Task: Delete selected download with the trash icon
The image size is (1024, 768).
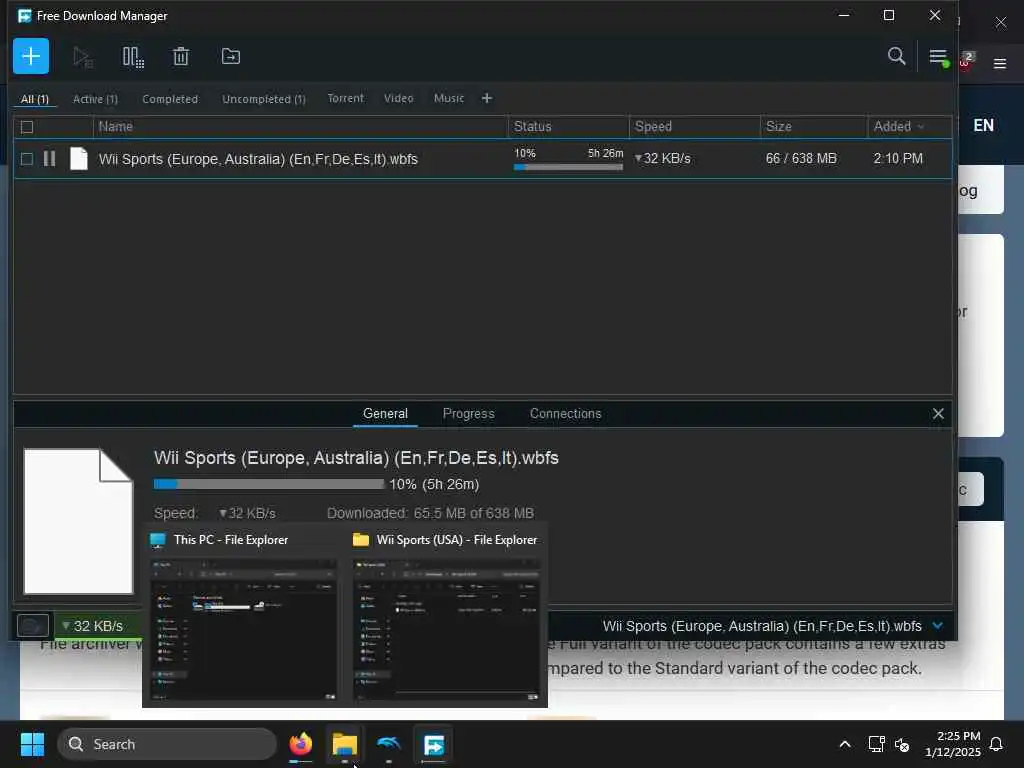Action: [181, 57]
